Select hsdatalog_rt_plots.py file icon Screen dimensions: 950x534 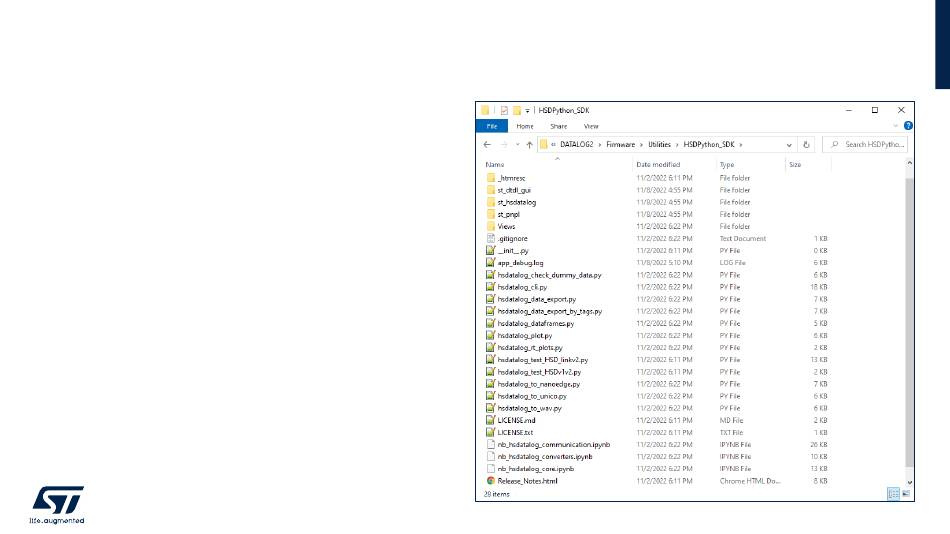pos(491,347)
